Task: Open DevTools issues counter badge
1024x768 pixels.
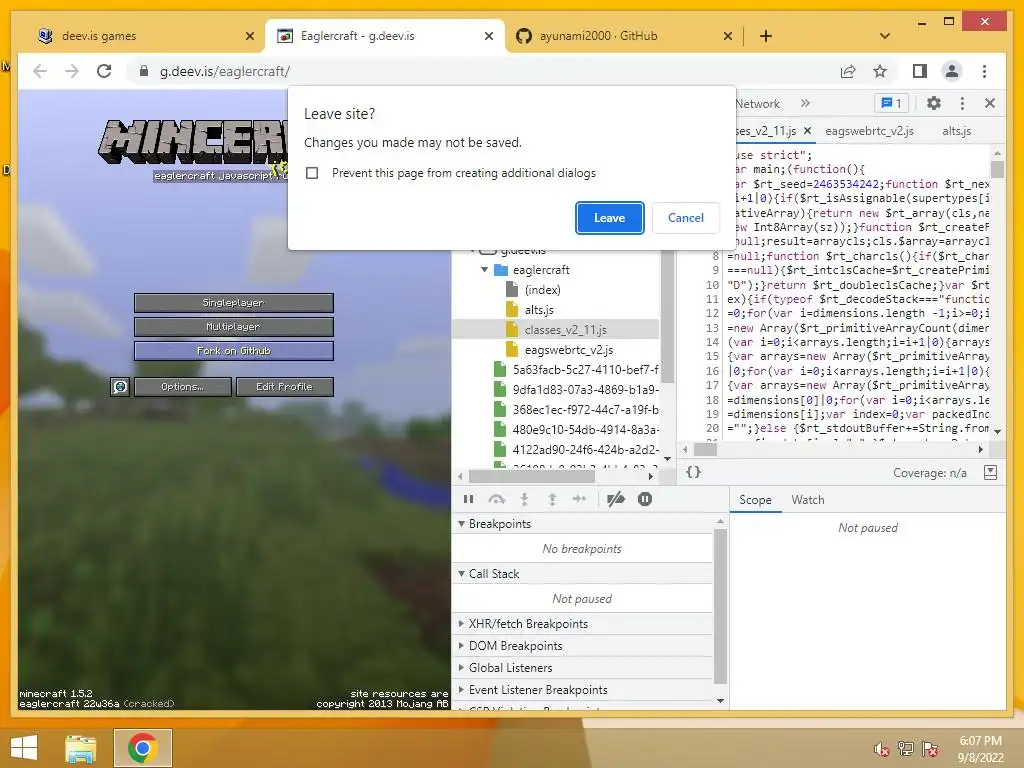Action: click(891, 103)
